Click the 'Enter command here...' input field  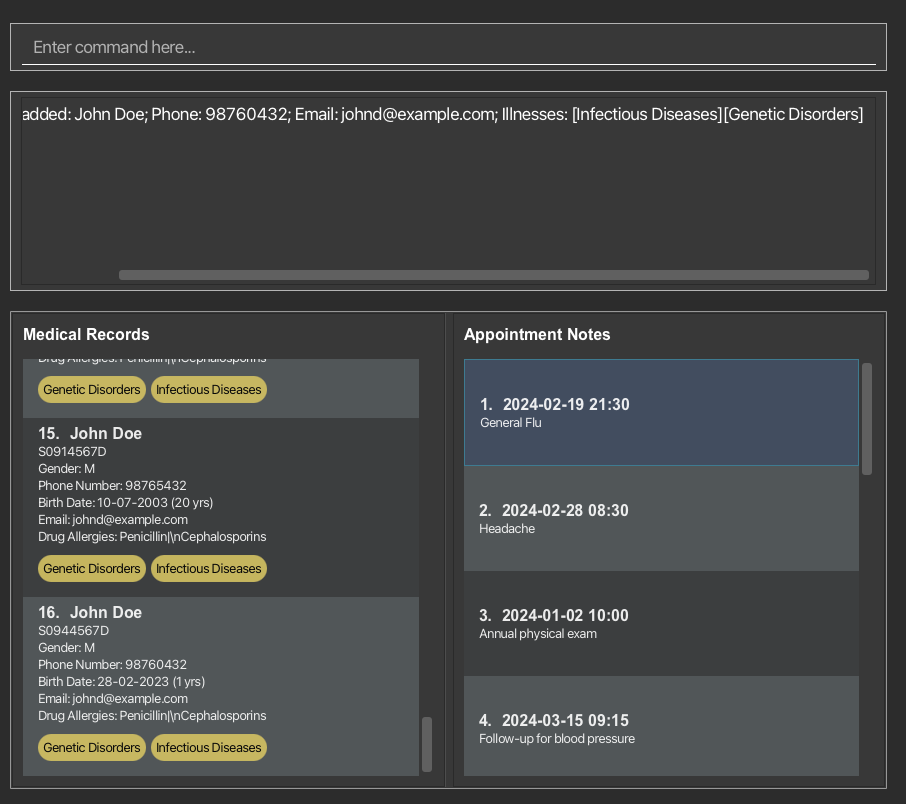tap(448, 47)
